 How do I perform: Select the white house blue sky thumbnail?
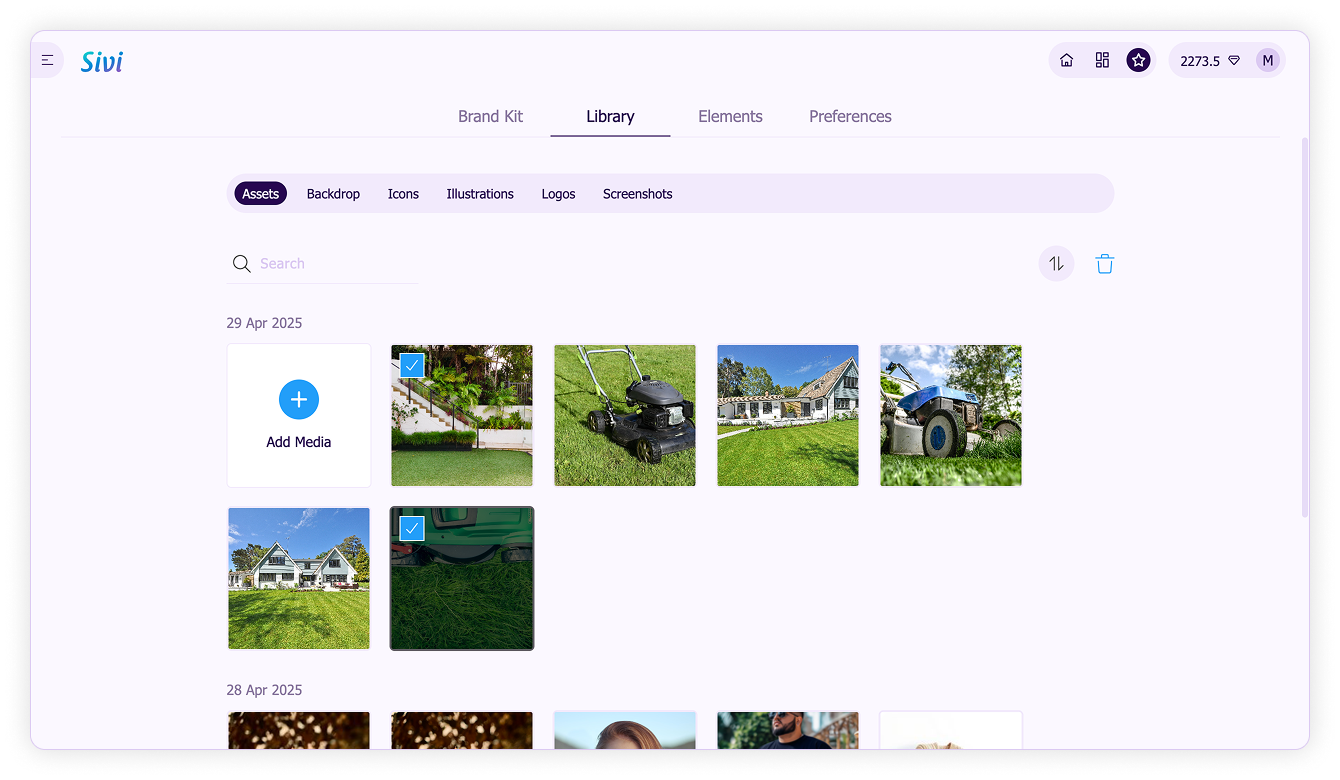(299, 579)
